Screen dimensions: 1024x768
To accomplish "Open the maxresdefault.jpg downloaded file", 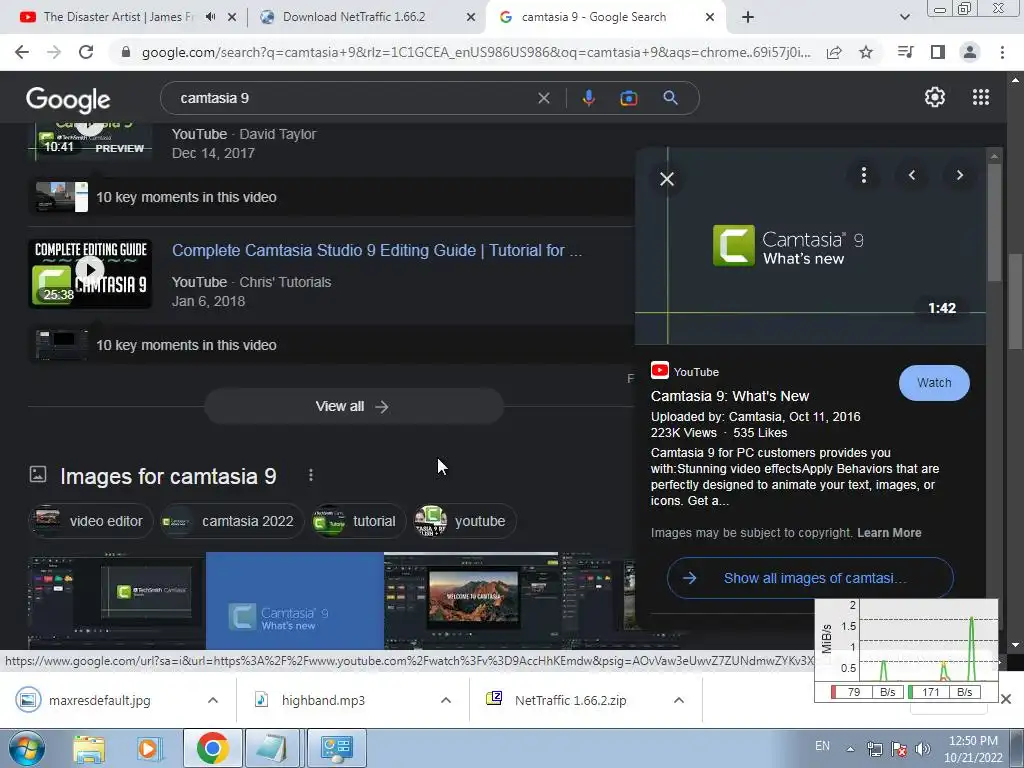I will [99, 700].
